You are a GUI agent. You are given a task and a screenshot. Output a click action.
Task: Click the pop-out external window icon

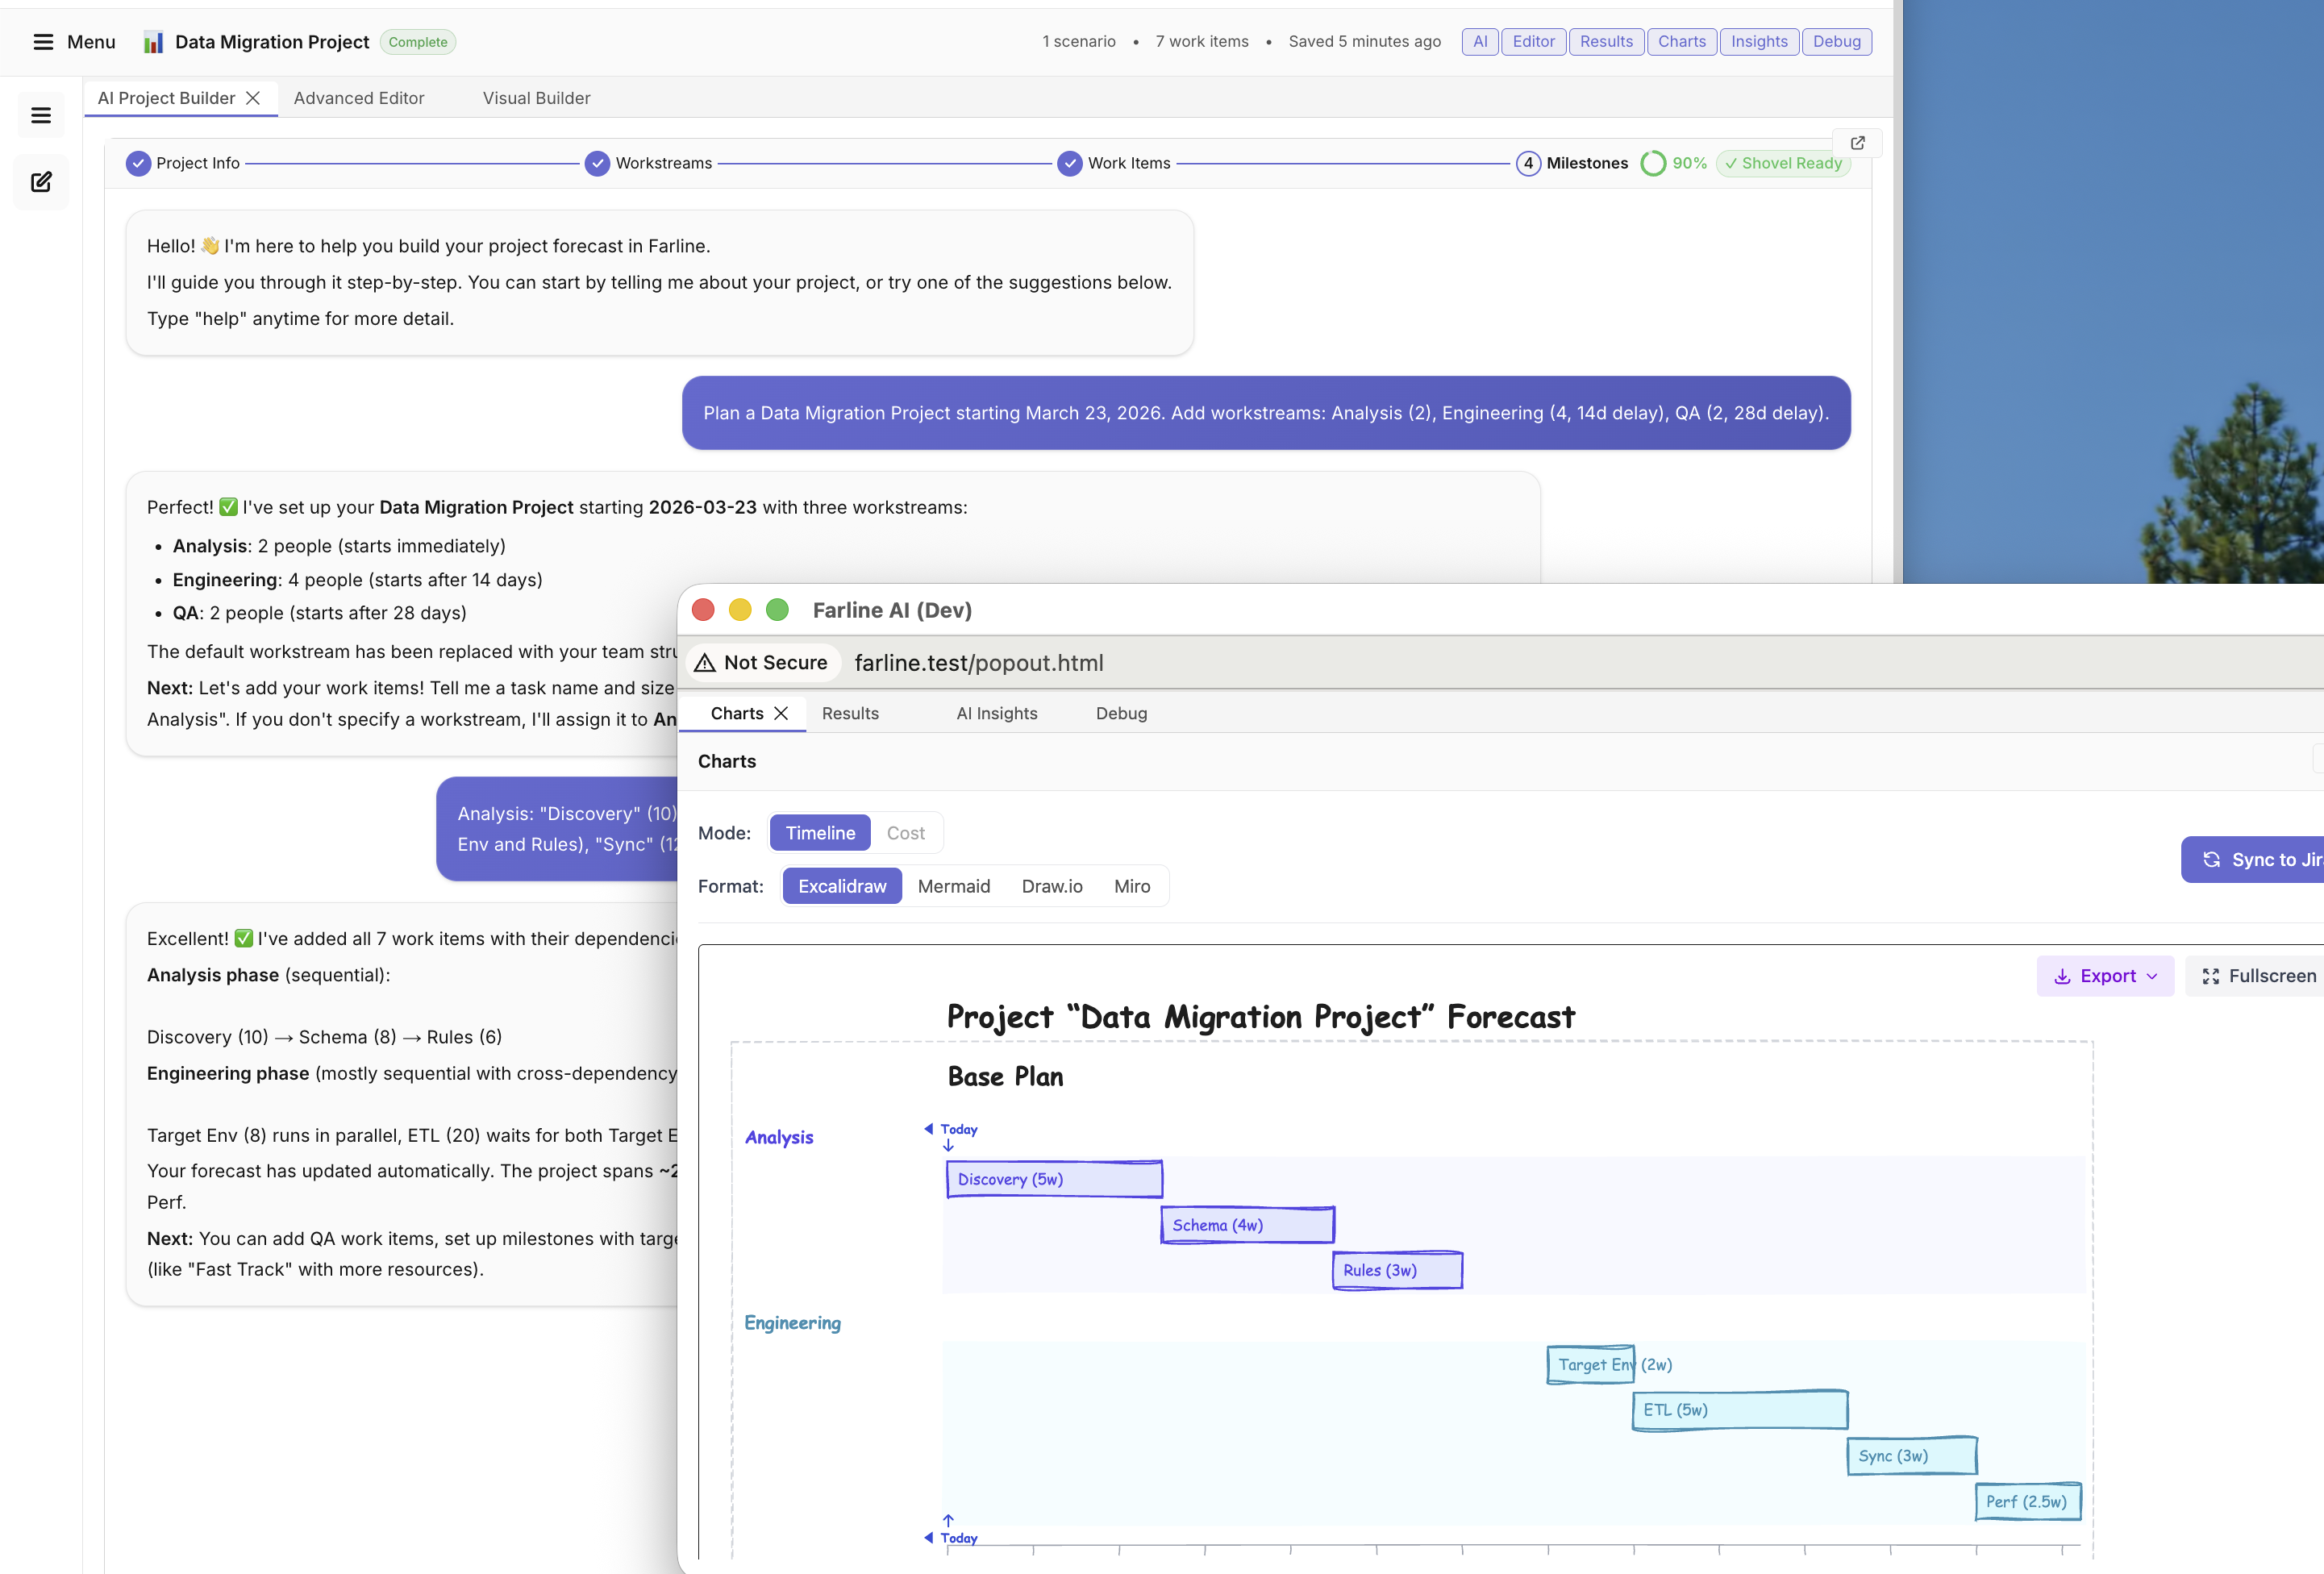pos(1857,143)
